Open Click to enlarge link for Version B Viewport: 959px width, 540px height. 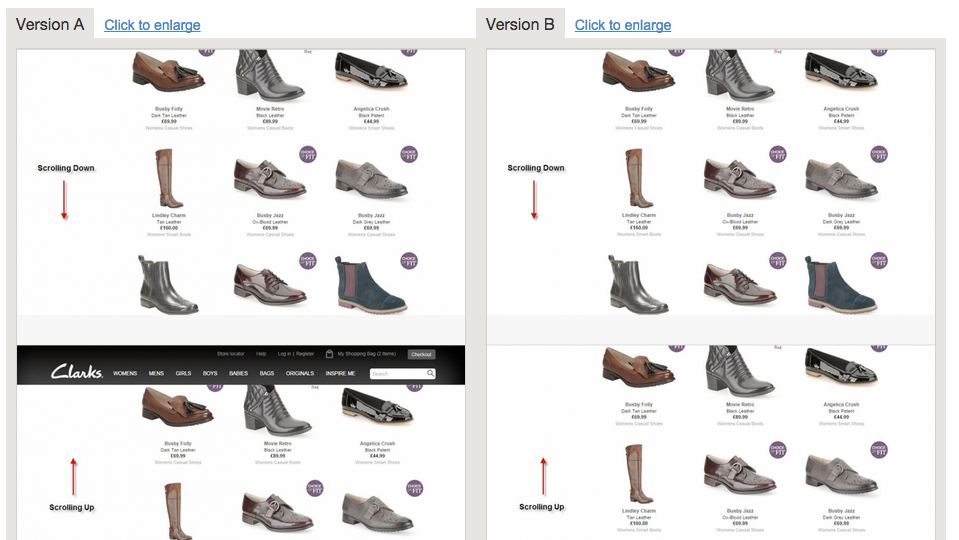pos(623,25)
